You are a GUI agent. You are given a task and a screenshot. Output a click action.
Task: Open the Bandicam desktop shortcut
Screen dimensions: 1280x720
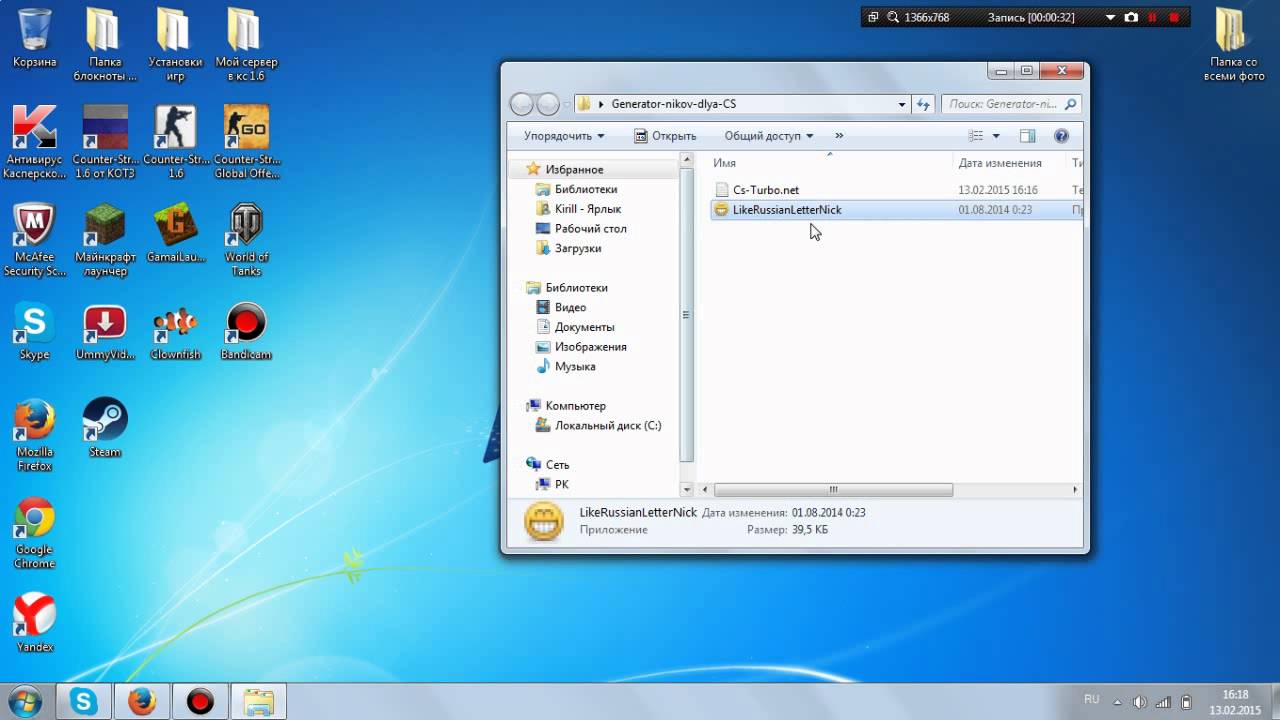click(246, 331)
